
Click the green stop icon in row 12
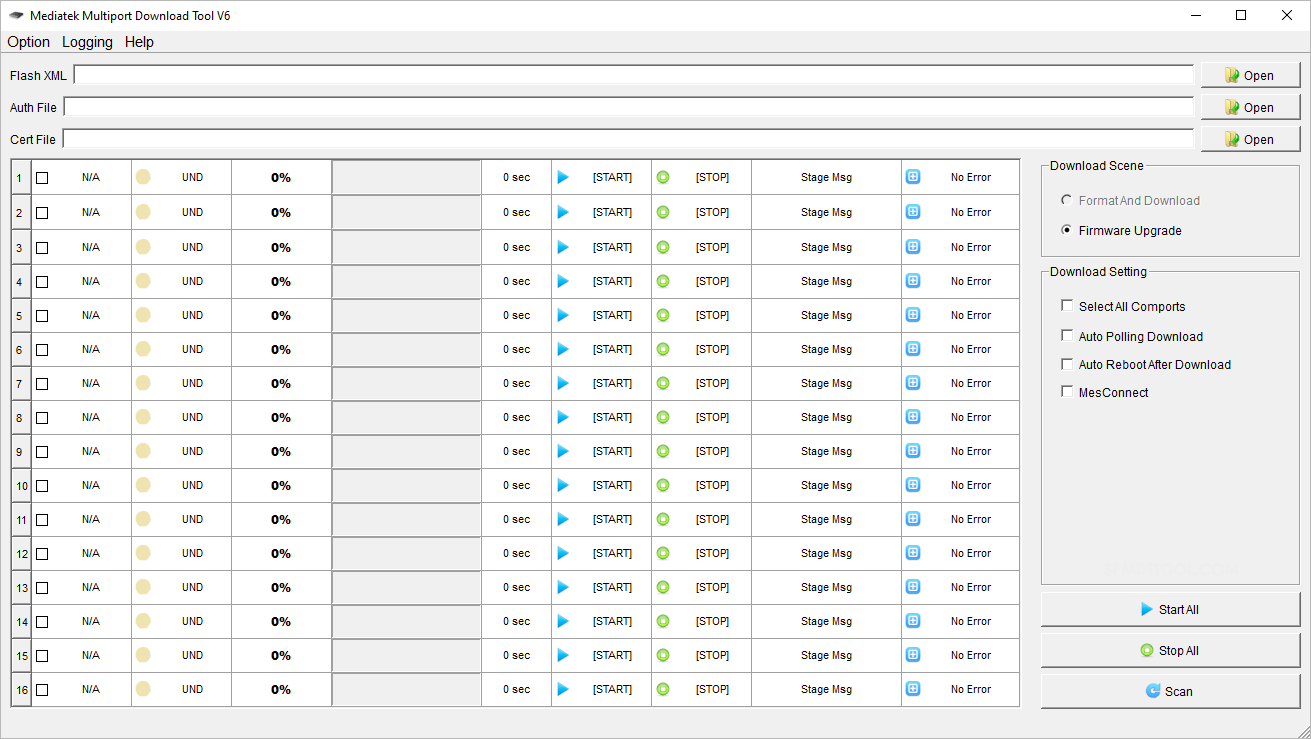click(663, 553)
